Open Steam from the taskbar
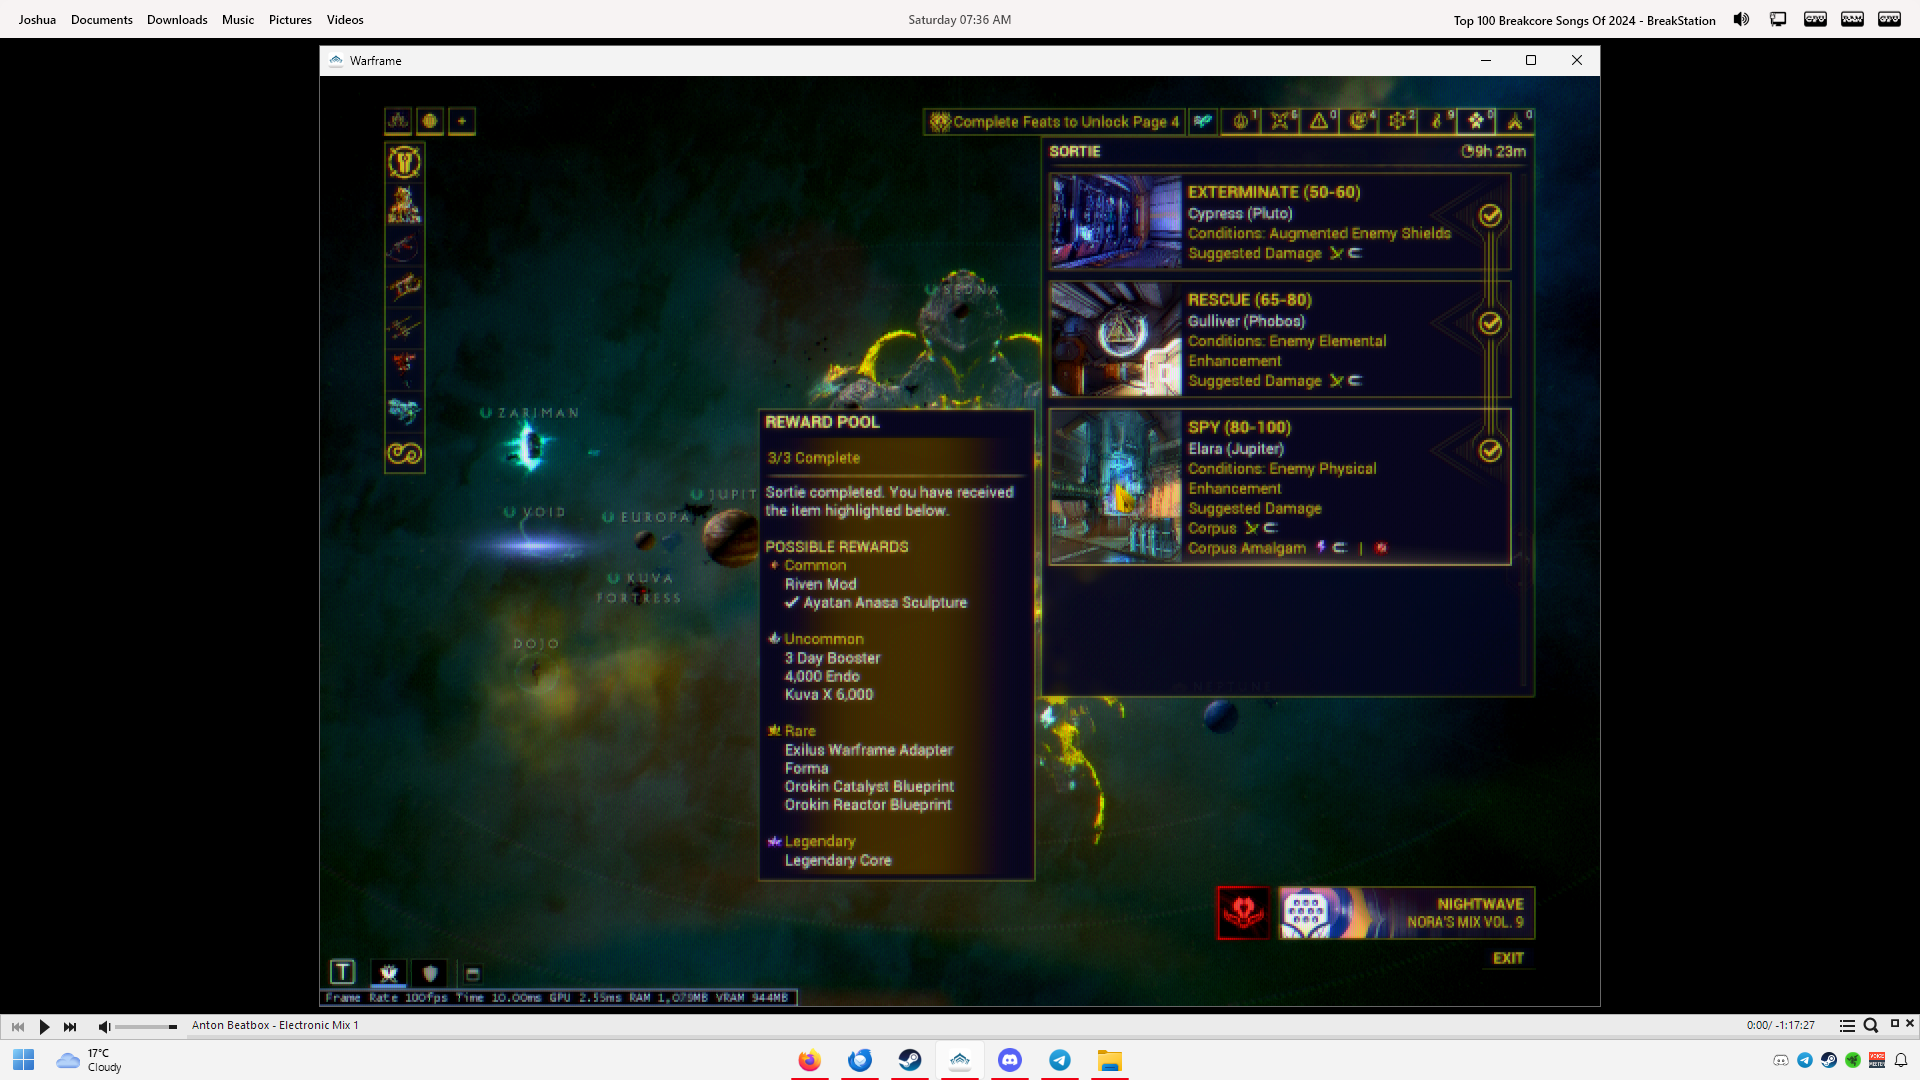The height and width of the screenshot is (1080, 1920). click(910, 1060)
